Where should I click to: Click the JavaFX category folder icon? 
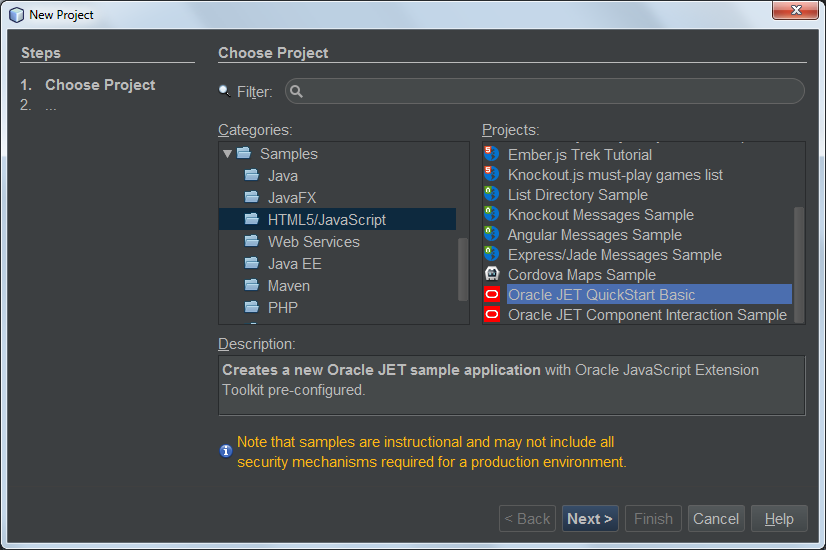tap(252, 198)
